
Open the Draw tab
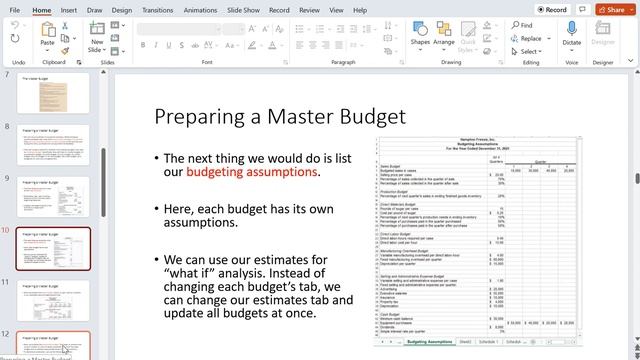coord(94,10)
